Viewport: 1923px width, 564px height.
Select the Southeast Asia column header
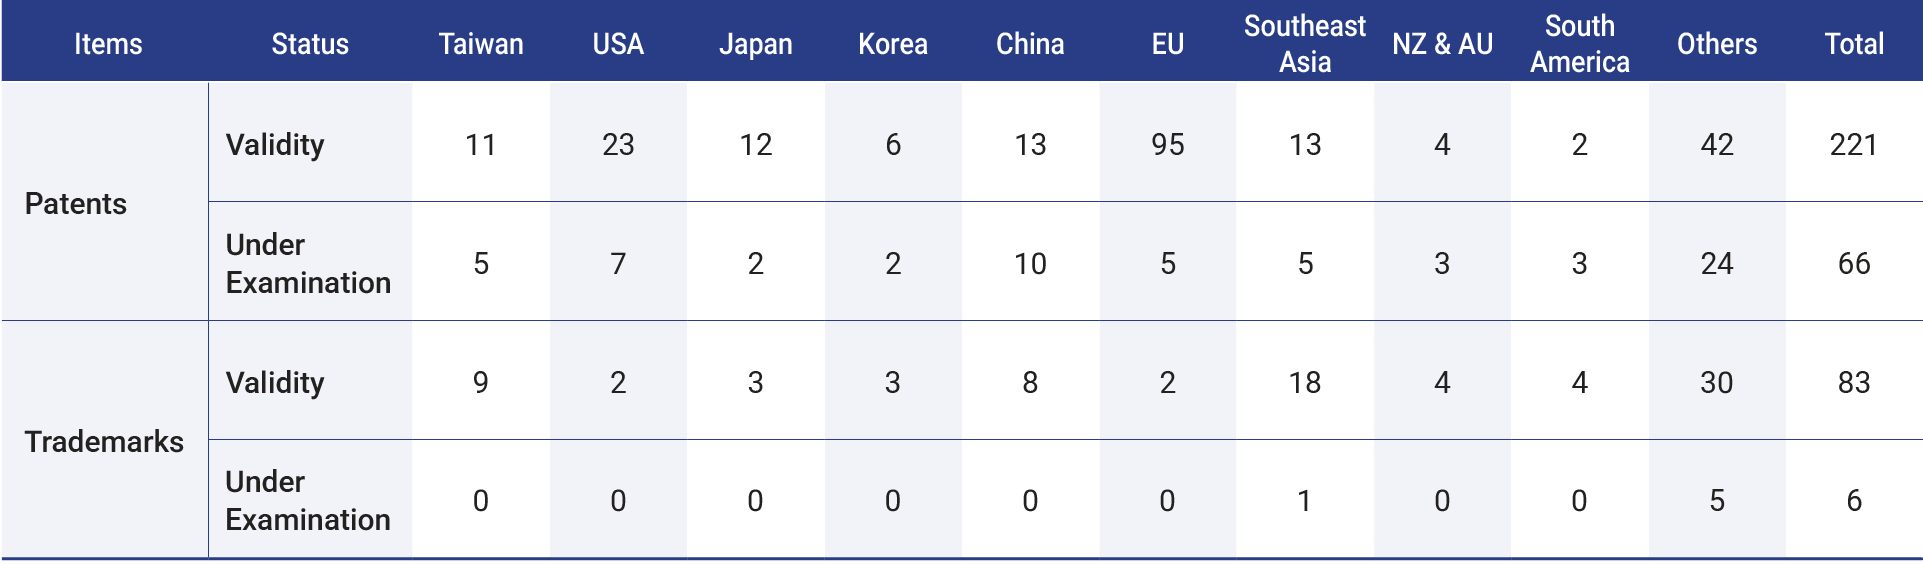(1304, 44)
